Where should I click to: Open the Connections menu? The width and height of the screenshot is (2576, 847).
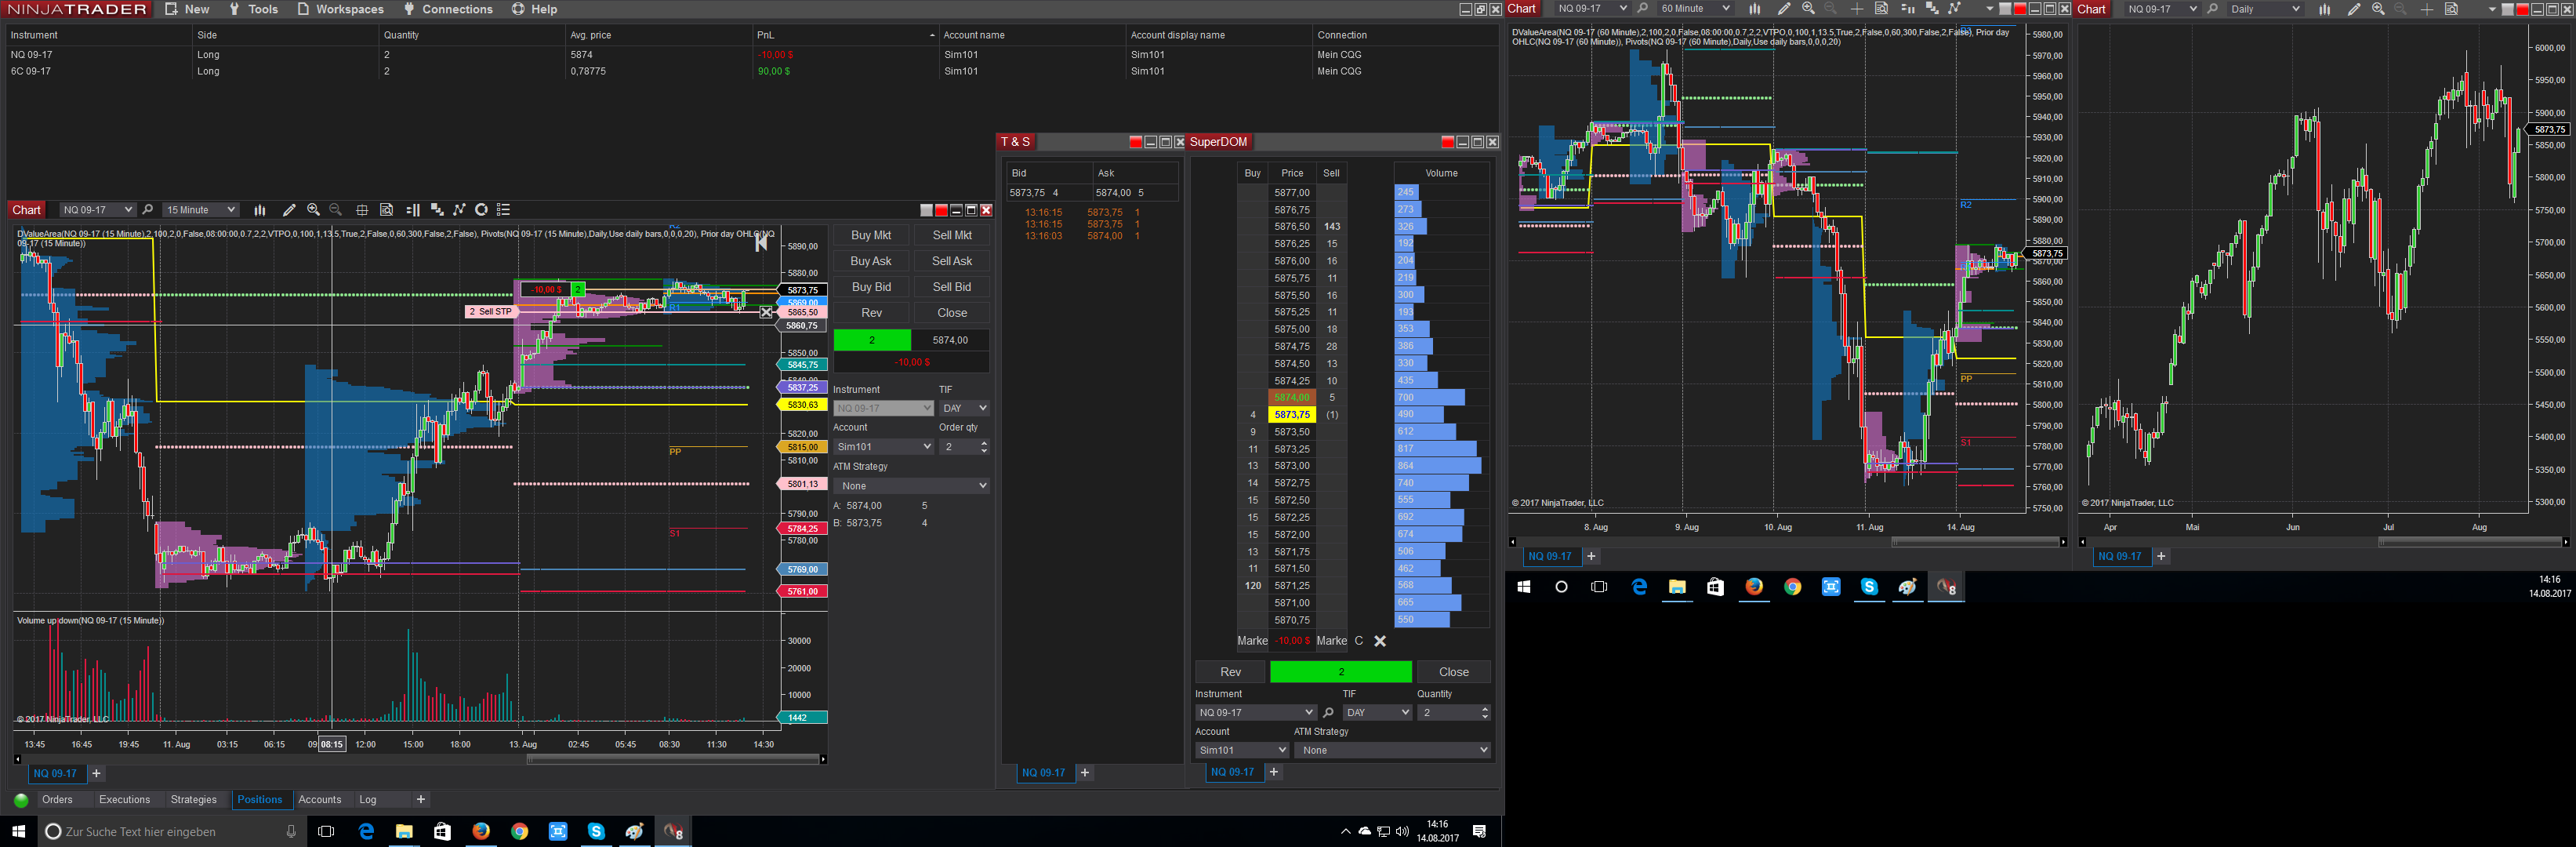pos(448,9)
